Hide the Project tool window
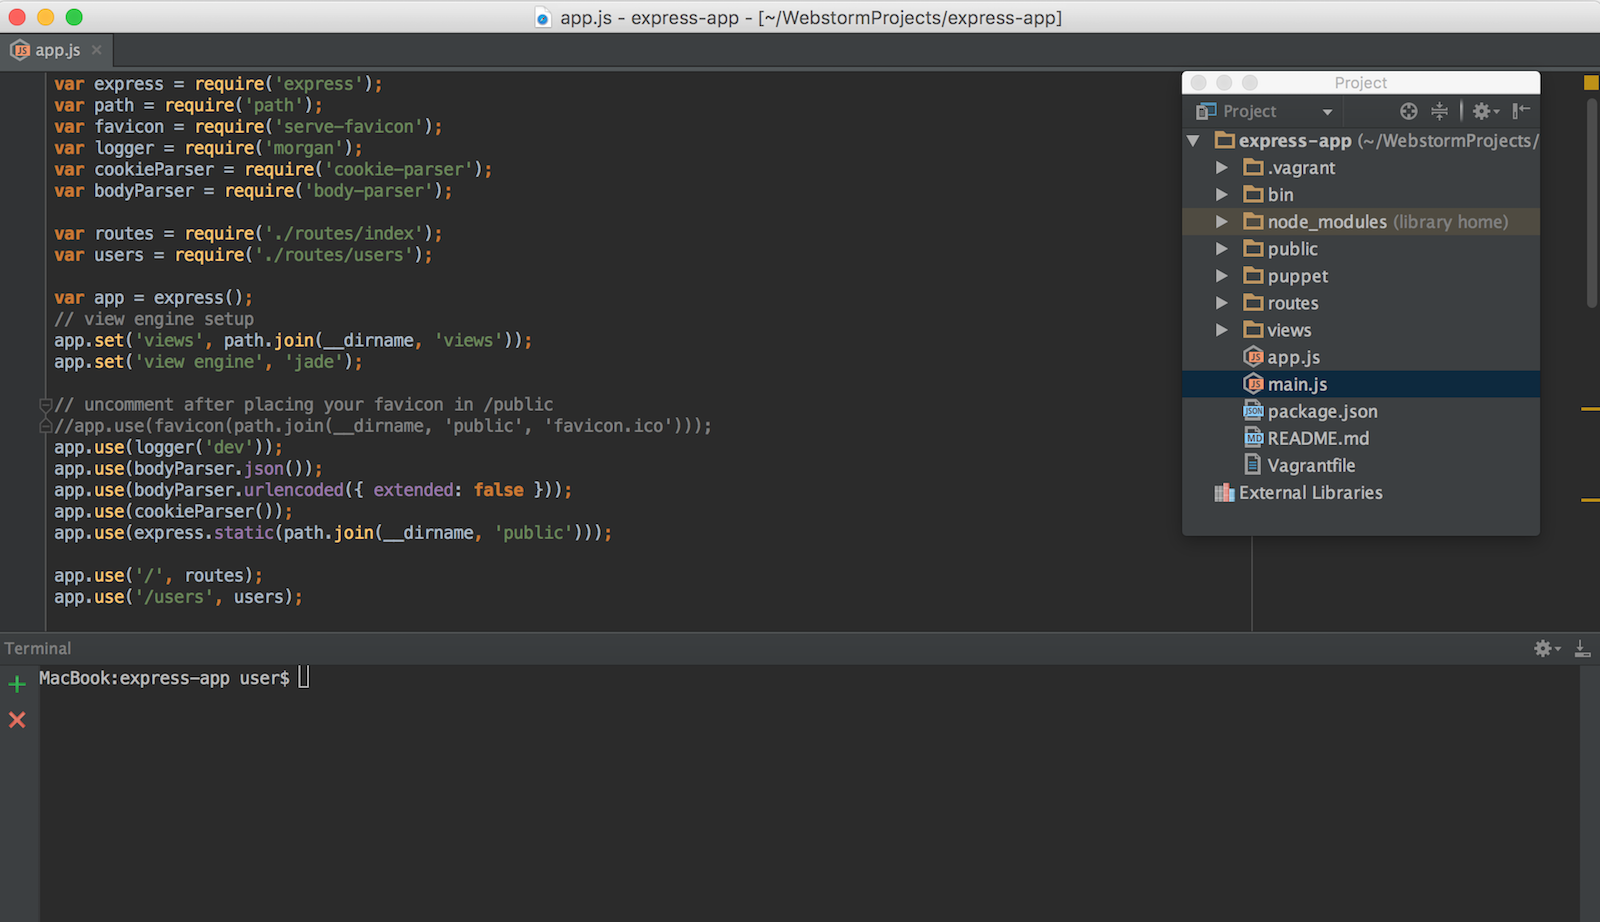This screenshot has height=922, width=1600. (x=1521, y=111)
